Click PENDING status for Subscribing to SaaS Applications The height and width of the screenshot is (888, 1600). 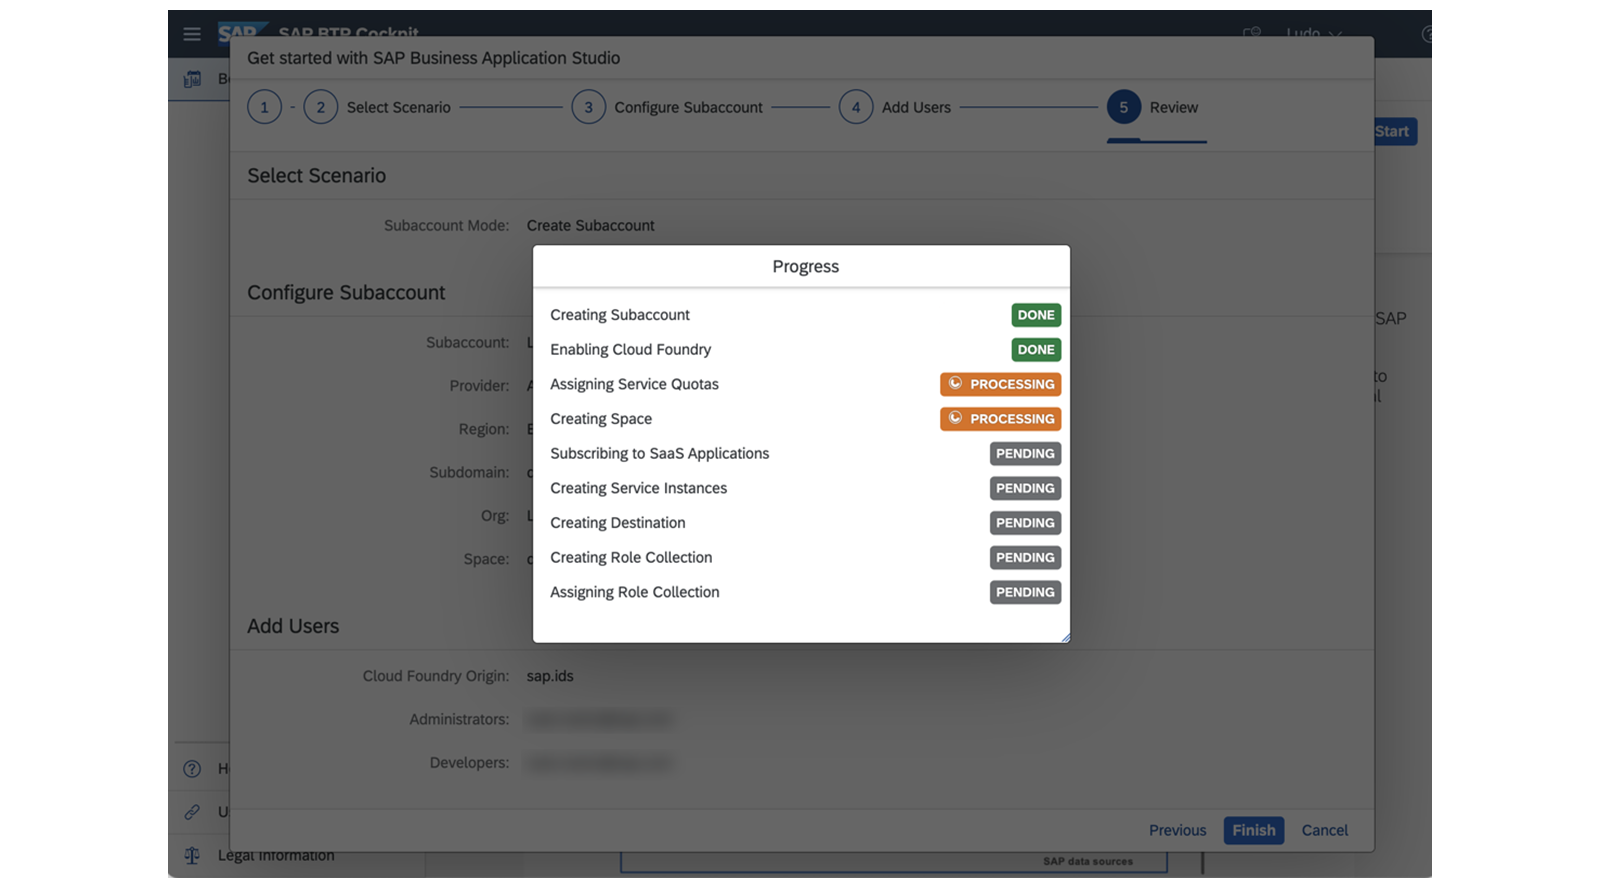tap(1025, 454)
